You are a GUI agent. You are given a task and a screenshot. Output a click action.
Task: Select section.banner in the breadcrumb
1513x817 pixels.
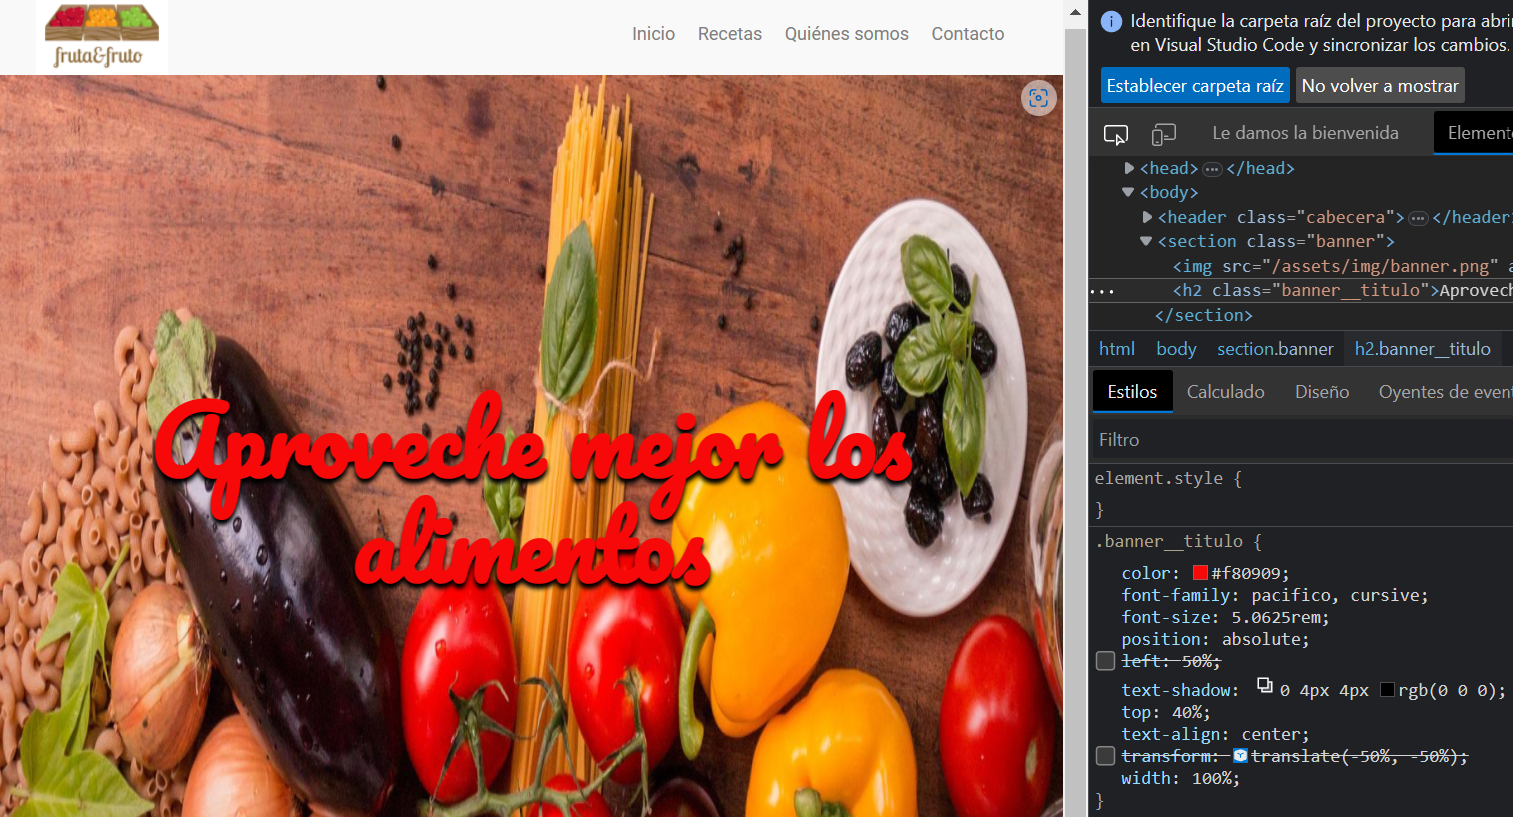(1275, 349)
